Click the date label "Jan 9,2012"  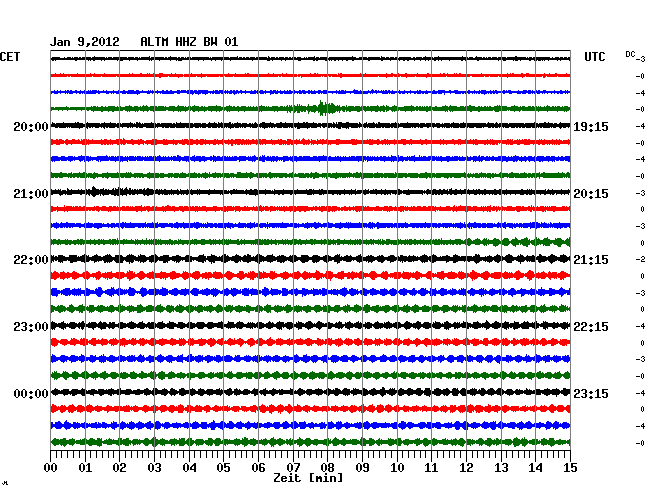(85, 42)
